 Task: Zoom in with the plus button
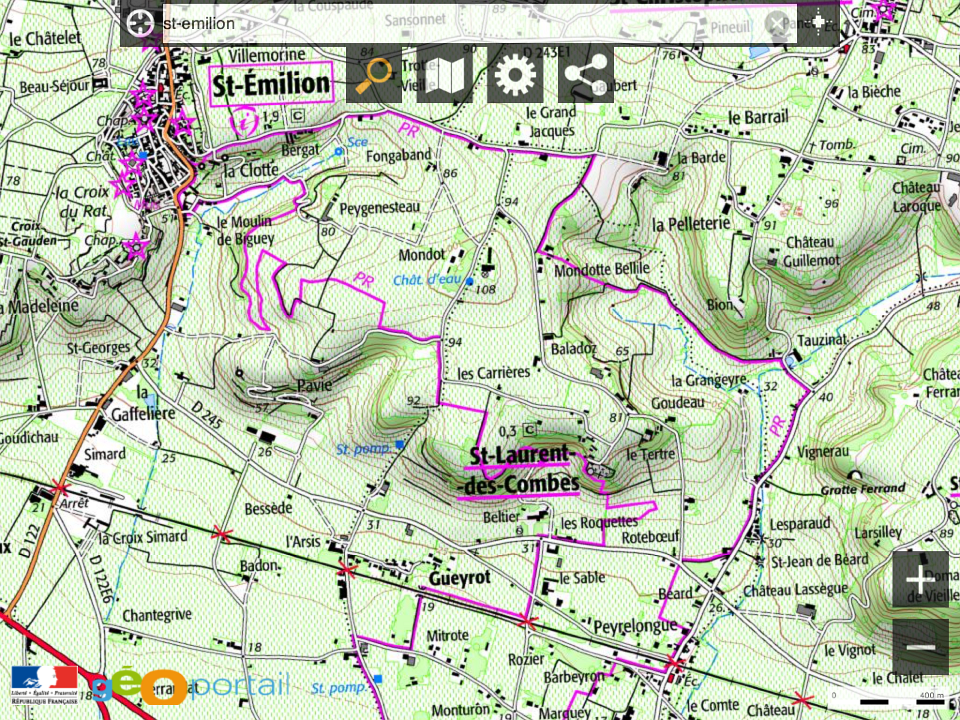coord(920,579)
